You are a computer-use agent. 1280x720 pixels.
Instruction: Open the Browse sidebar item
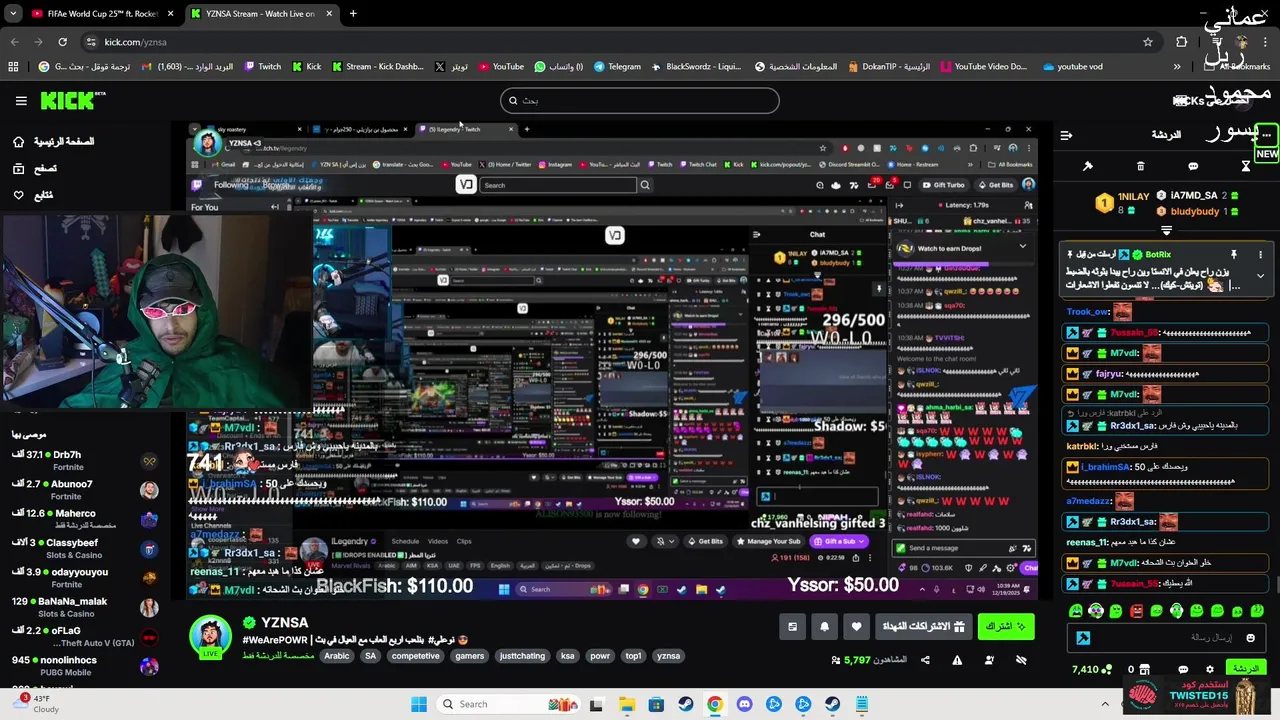click(x=36, y=169)
